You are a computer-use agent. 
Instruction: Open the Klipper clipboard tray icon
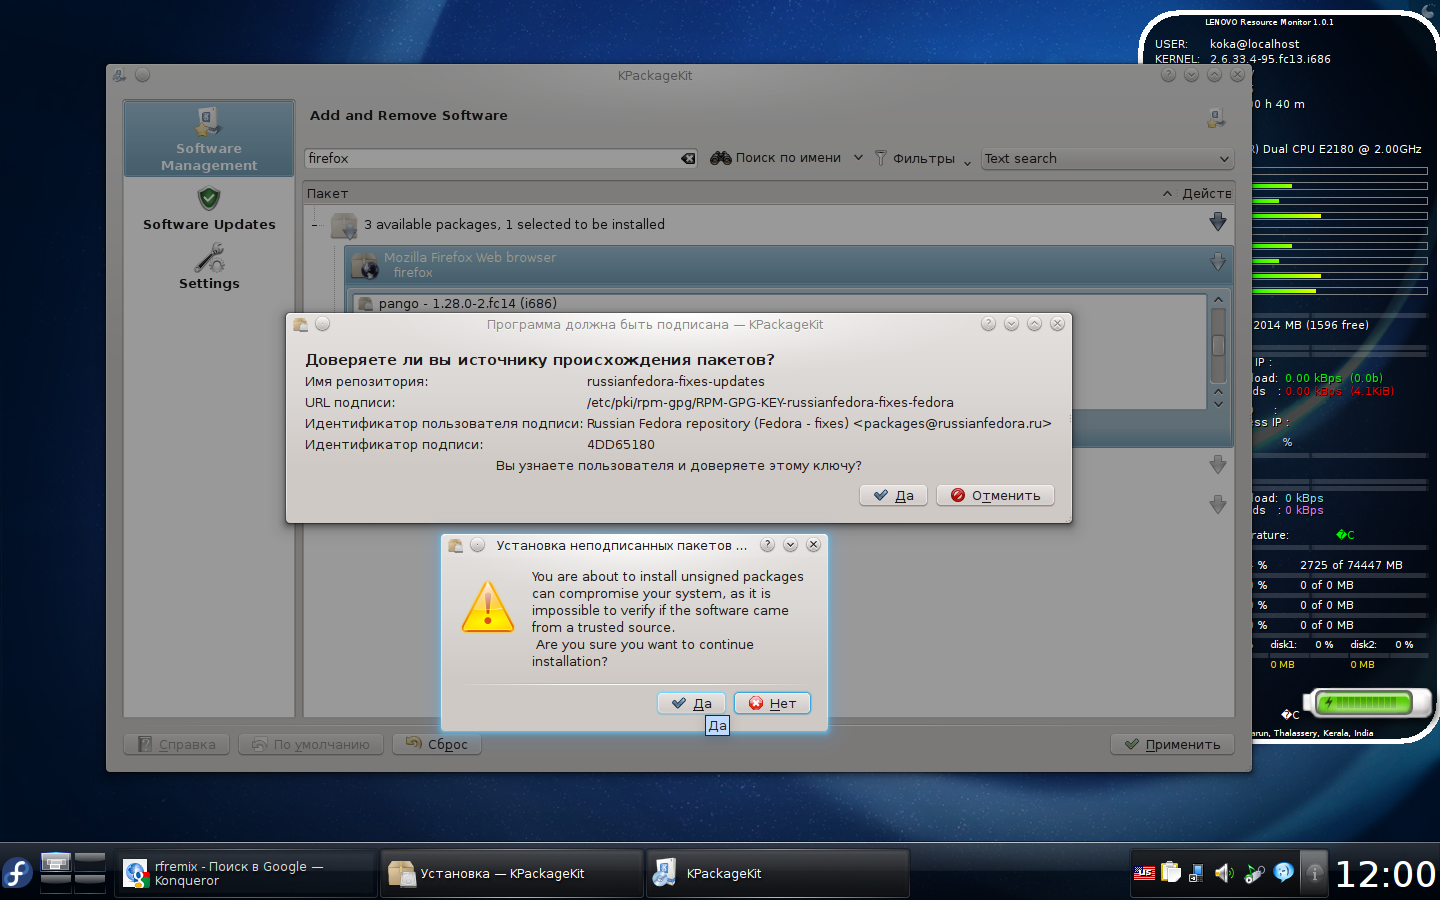(x=1171, y=873)
